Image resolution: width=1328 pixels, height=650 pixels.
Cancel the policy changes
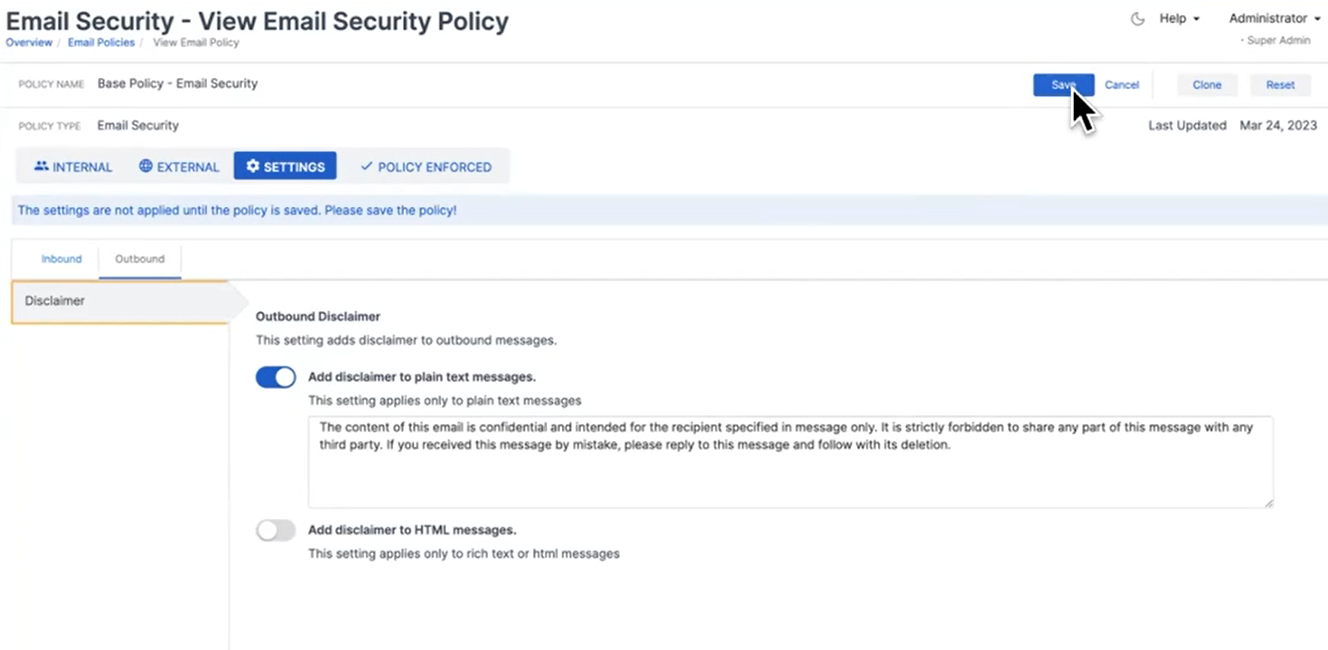(x=1121, y=85)
